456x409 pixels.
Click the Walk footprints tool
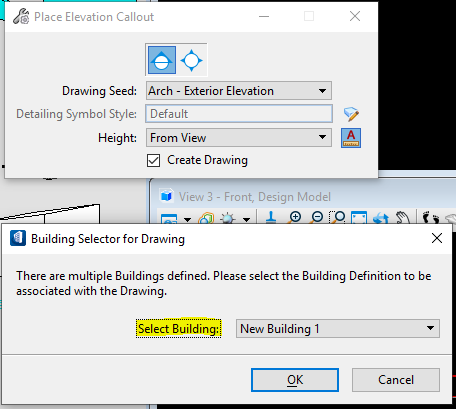430,218
